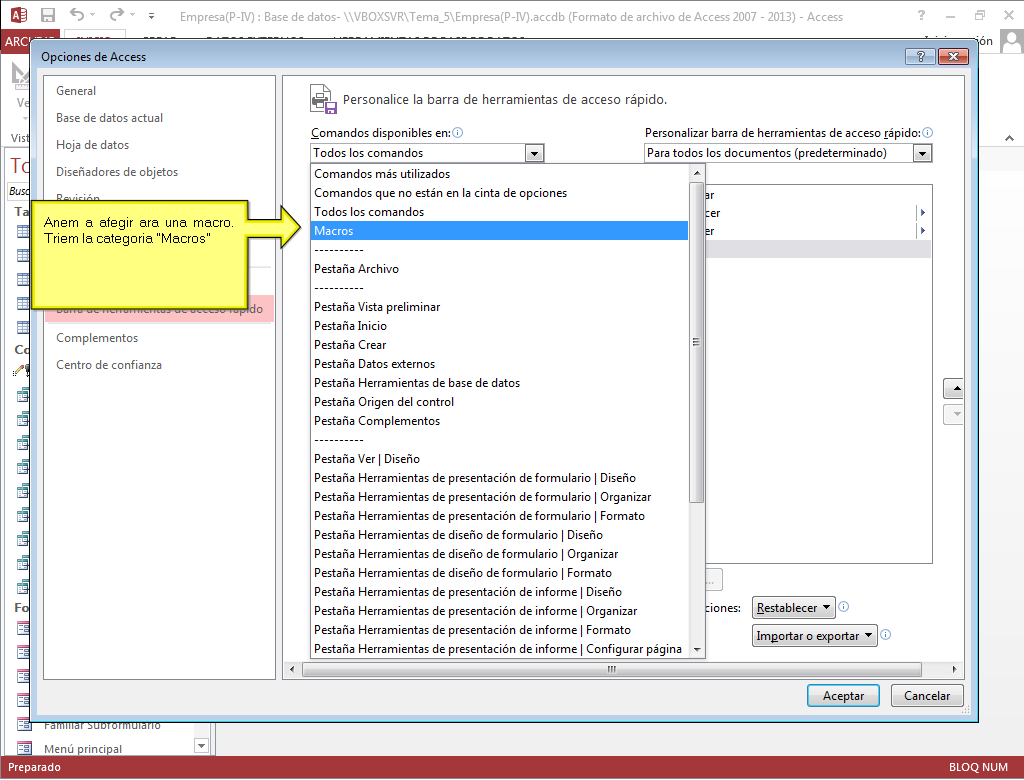Choose Pestaña Complementos in the list
This screenshot has width=1024, height=780.
point(500,421)
